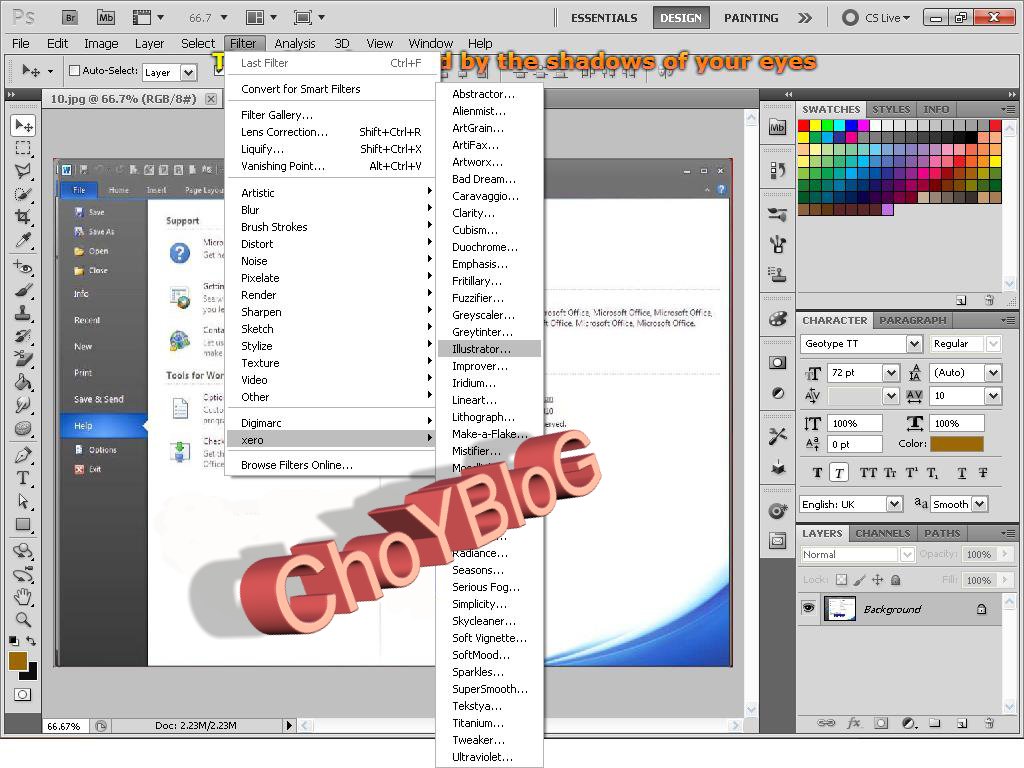Viewport: 1024px width, 768px height.
Task: Open the Image menu
Action: [x=101, y=44]
